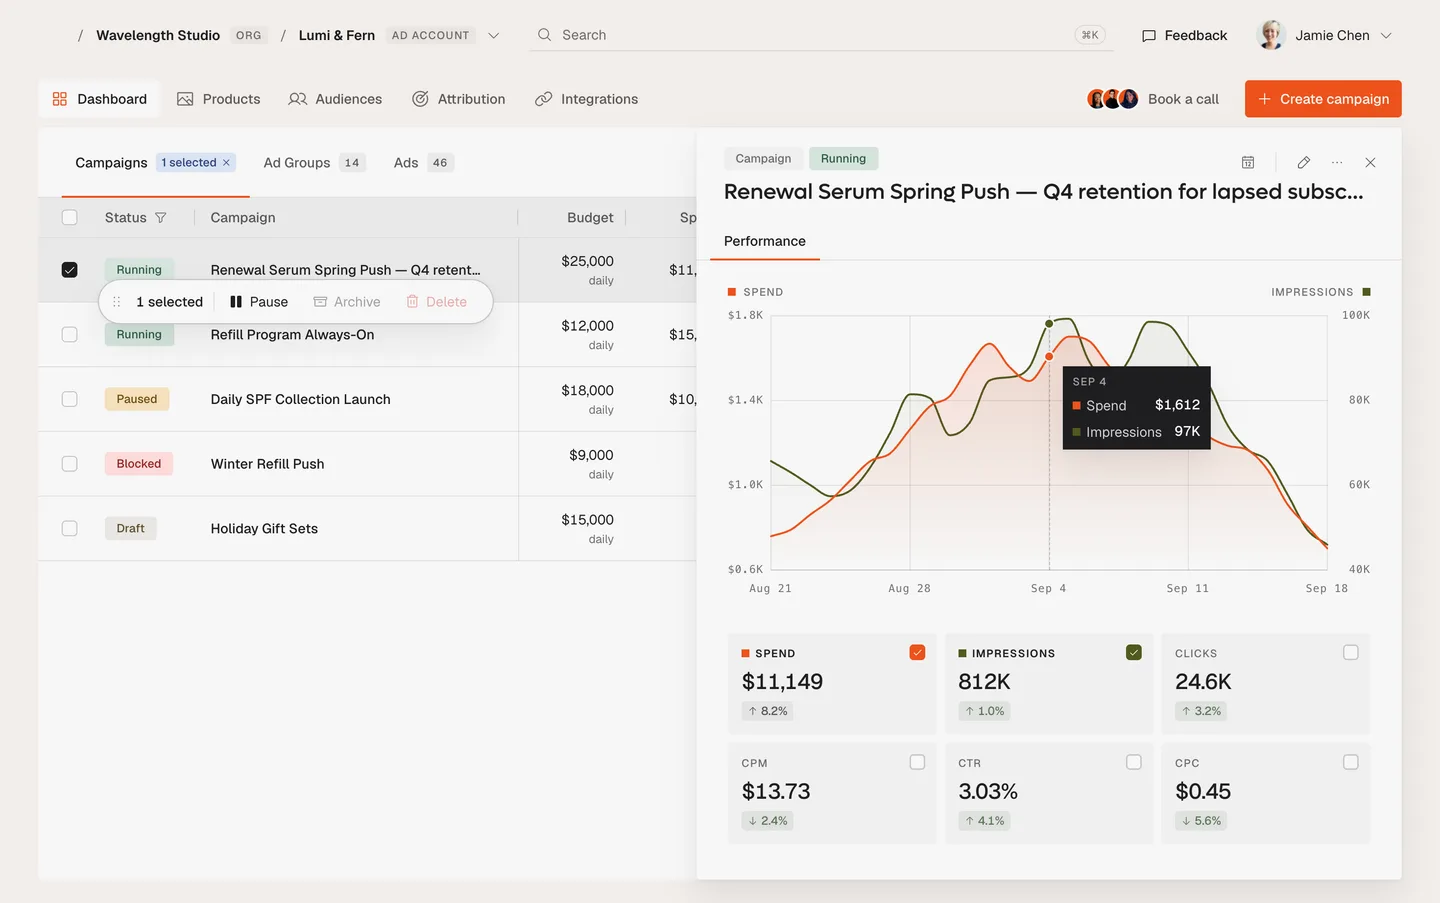
Task: Toggle the select-all header checkbox
Action: [69, 218]
